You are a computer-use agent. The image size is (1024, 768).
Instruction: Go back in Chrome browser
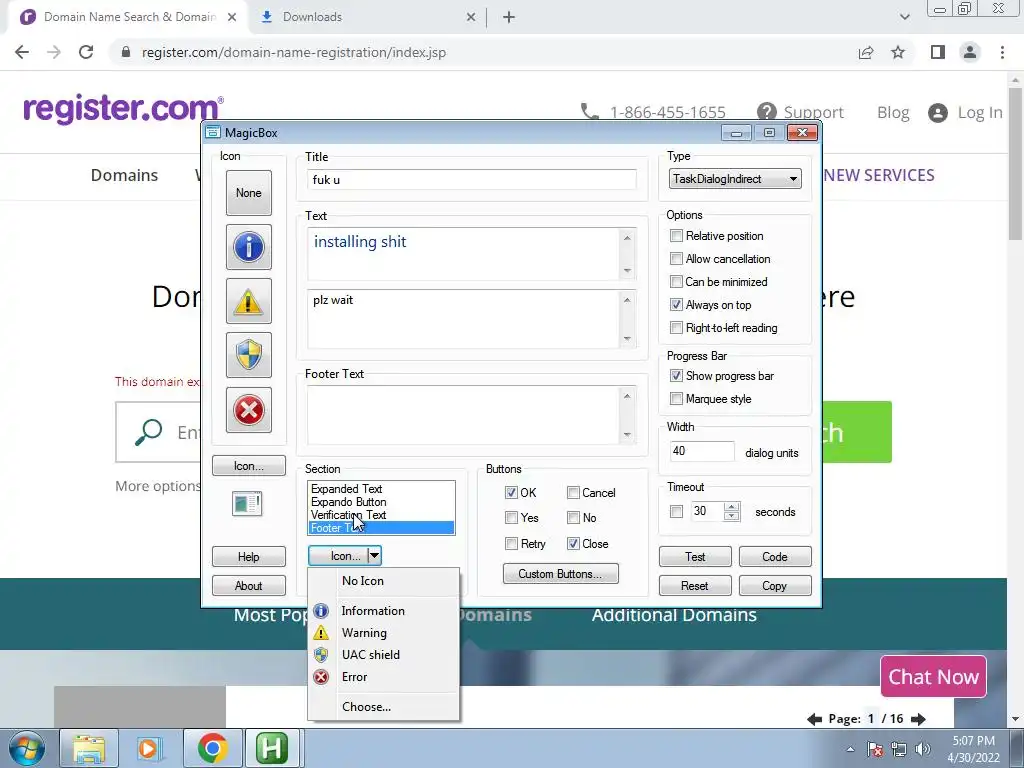point(22,52)
